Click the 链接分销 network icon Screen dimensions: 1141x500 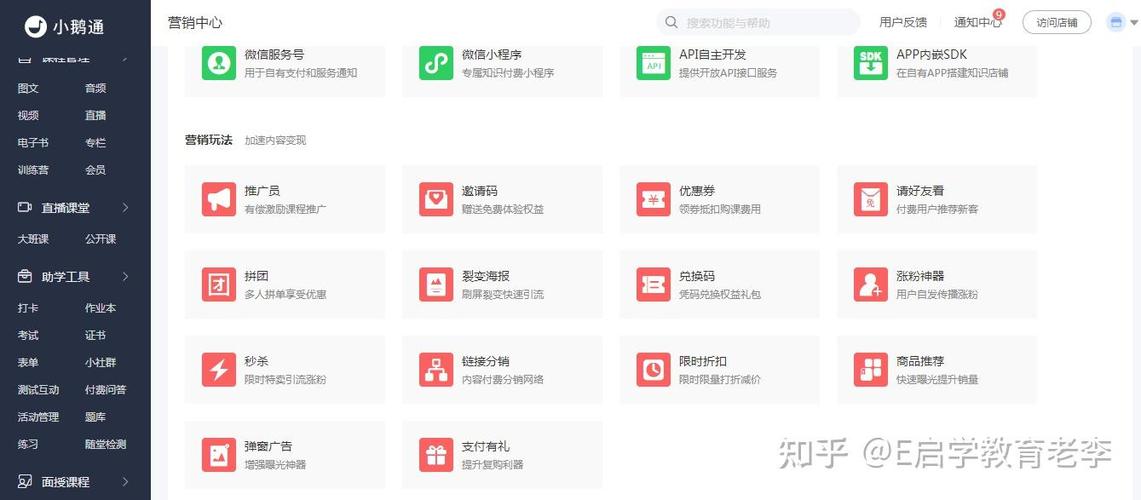tap(436, 370)
